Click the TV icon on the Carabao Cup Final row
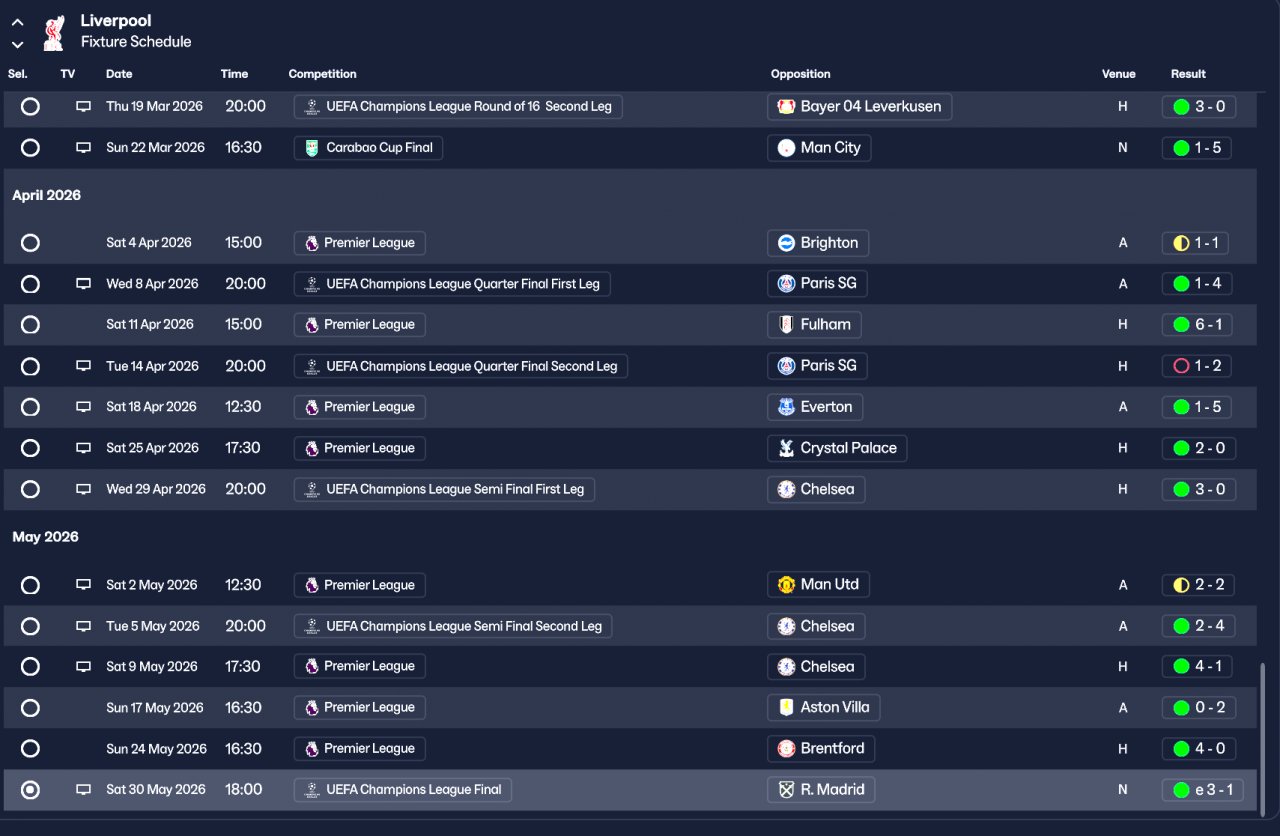 [x=84, y=148]
